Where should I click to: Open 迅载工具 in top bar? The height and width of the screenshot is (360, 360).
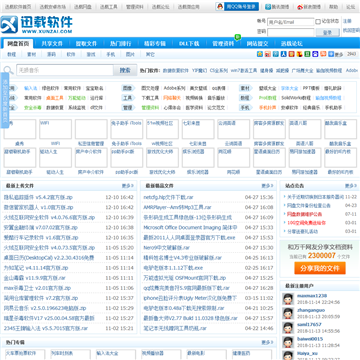coord(110,7)
